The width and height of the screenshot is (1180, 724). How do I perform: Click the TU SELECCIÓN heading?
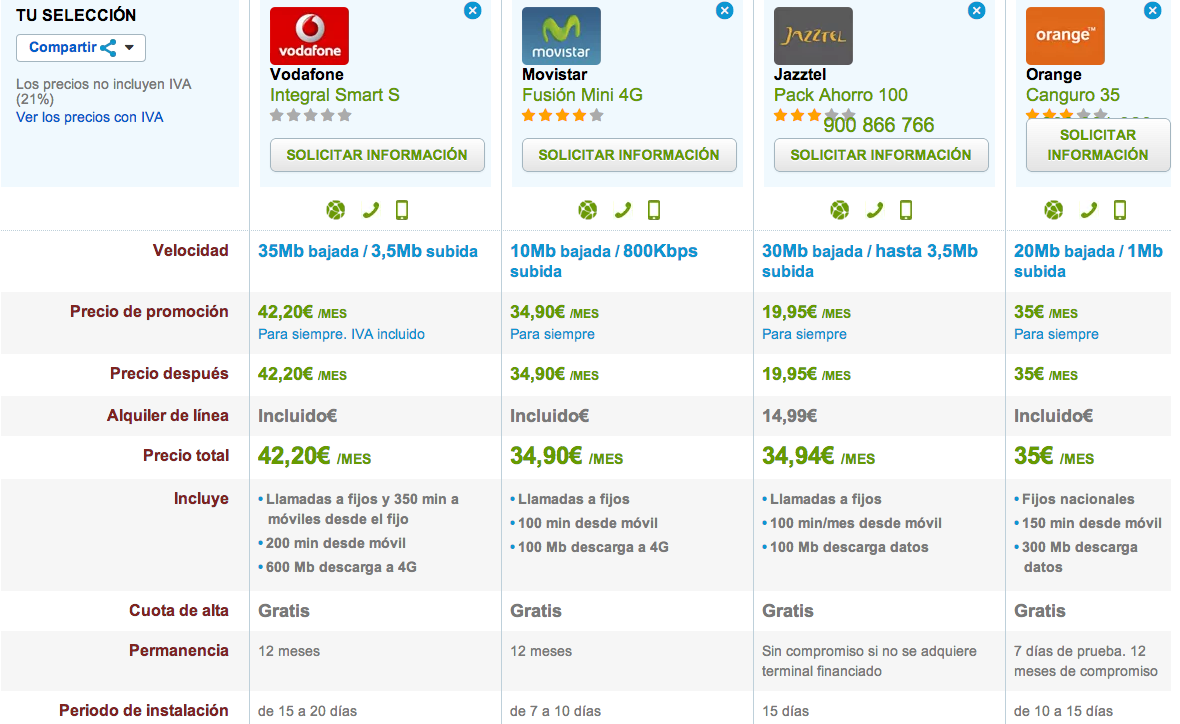tap(76, 15)
